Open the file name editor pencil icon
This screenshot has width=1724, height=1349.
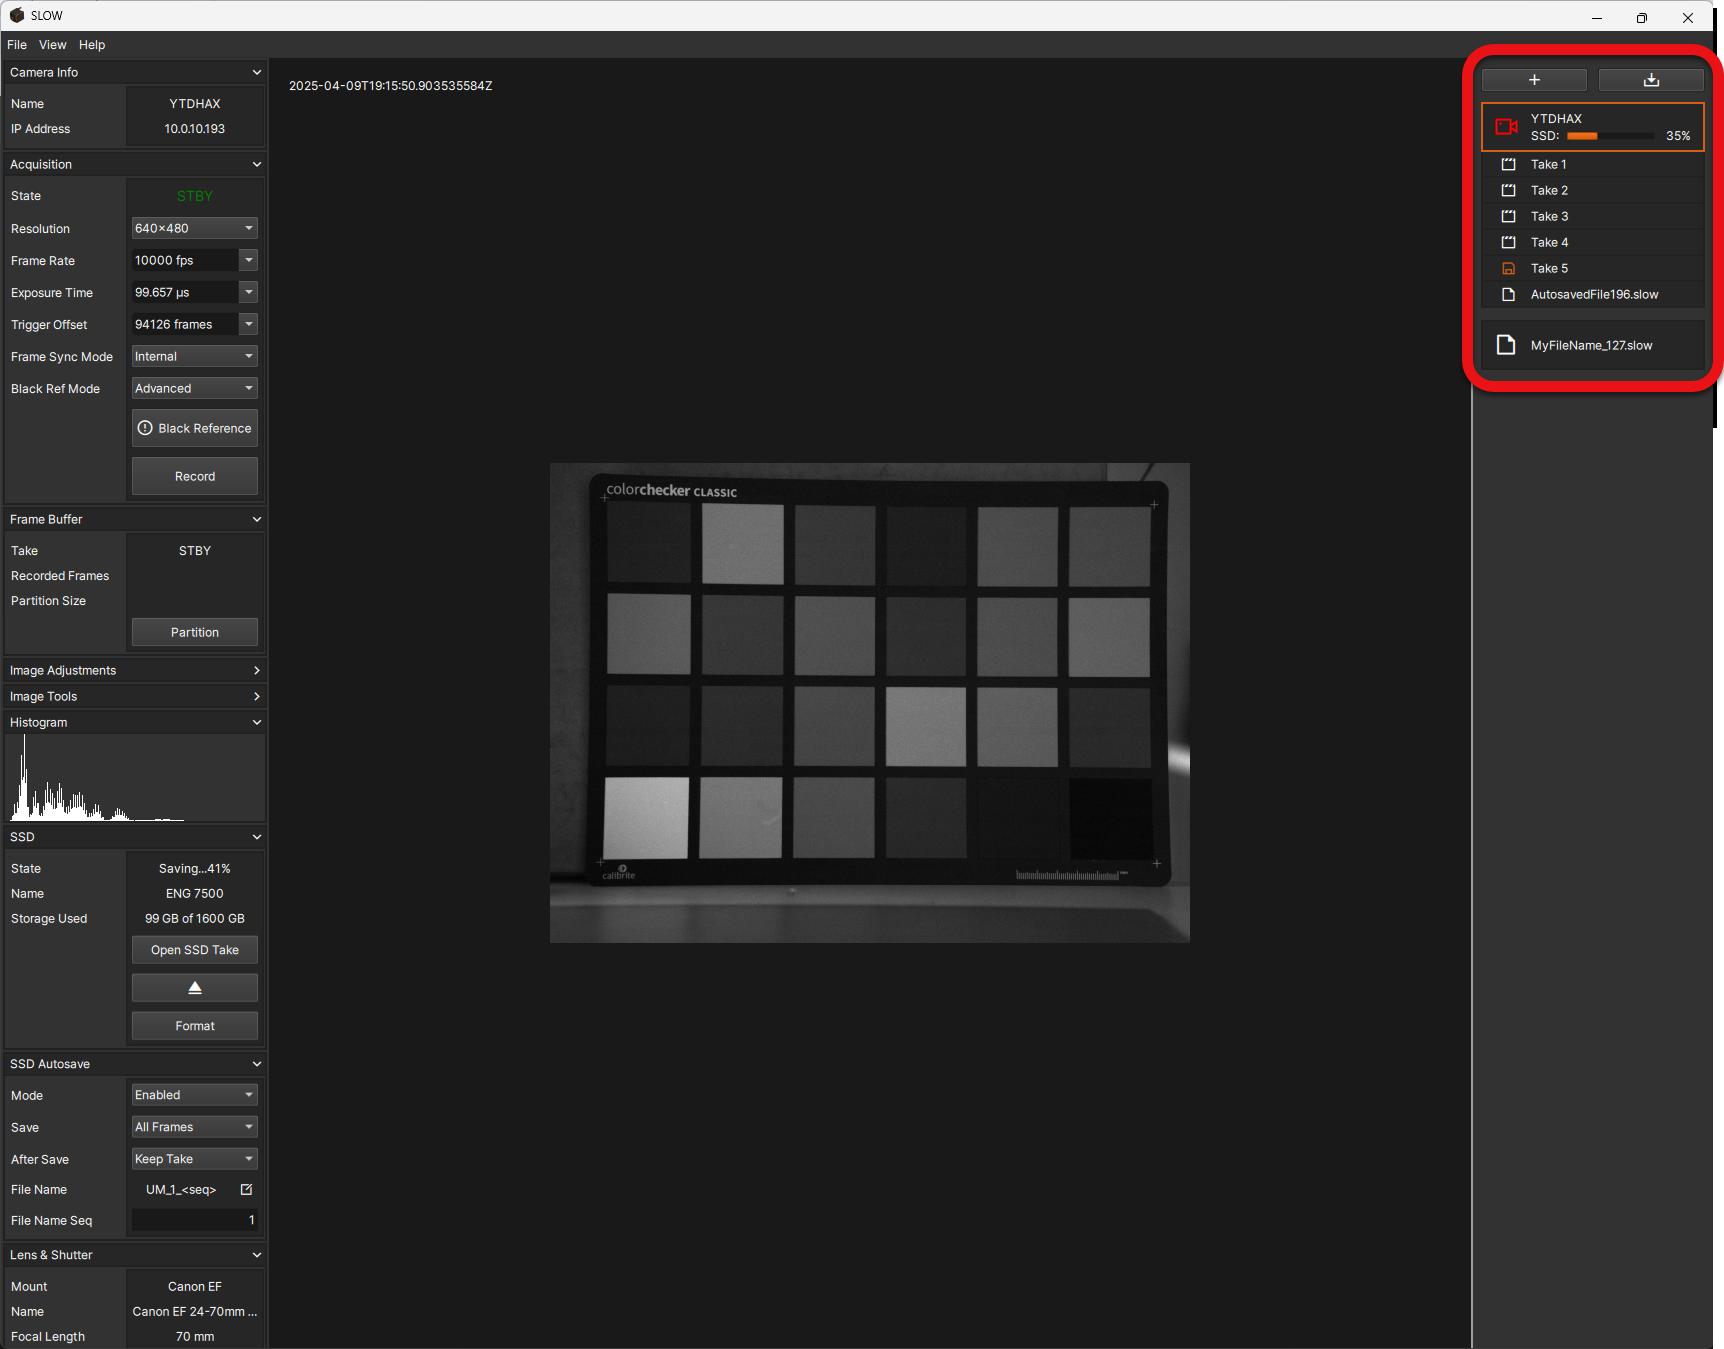(245, 1189)
